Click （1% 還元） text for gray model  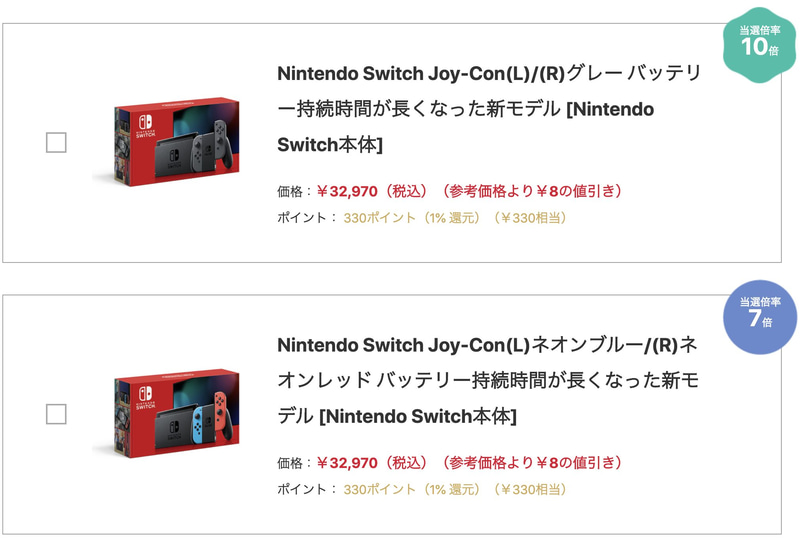point(452,217)
